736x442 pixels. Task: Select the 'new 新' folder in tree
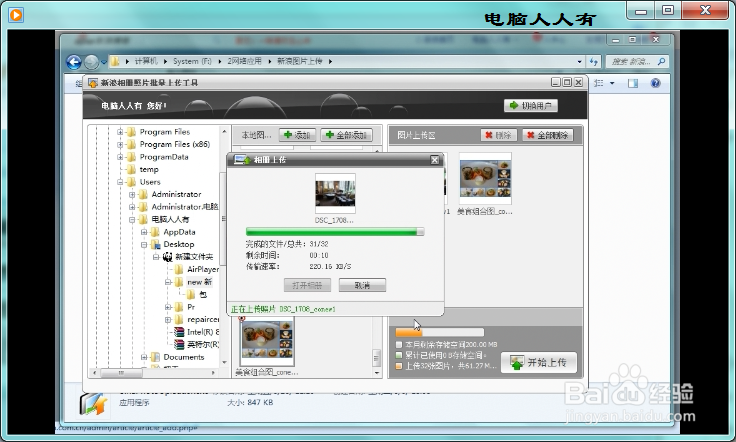pyautogui.click(x=199, y=282)
